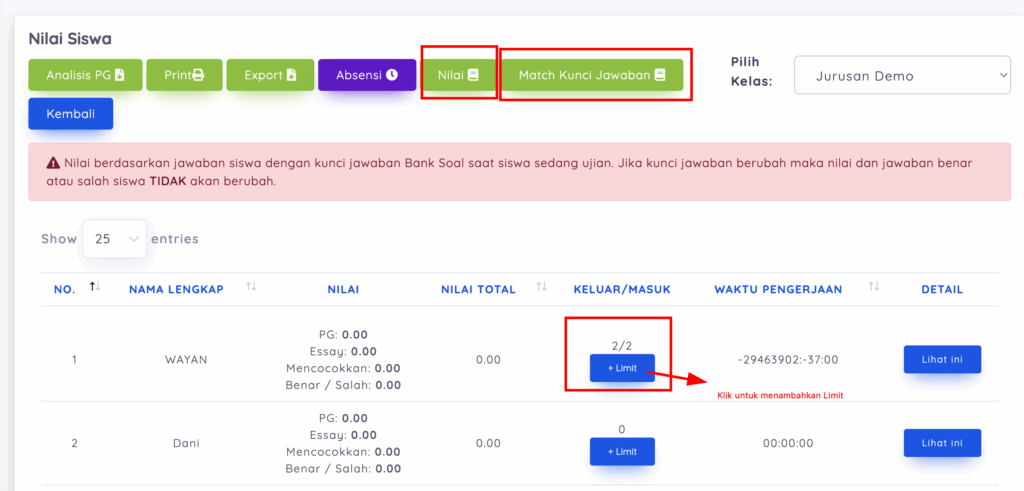
Task: Click the Keluar/Masuk column header
Action: click(x=621, y=289)
